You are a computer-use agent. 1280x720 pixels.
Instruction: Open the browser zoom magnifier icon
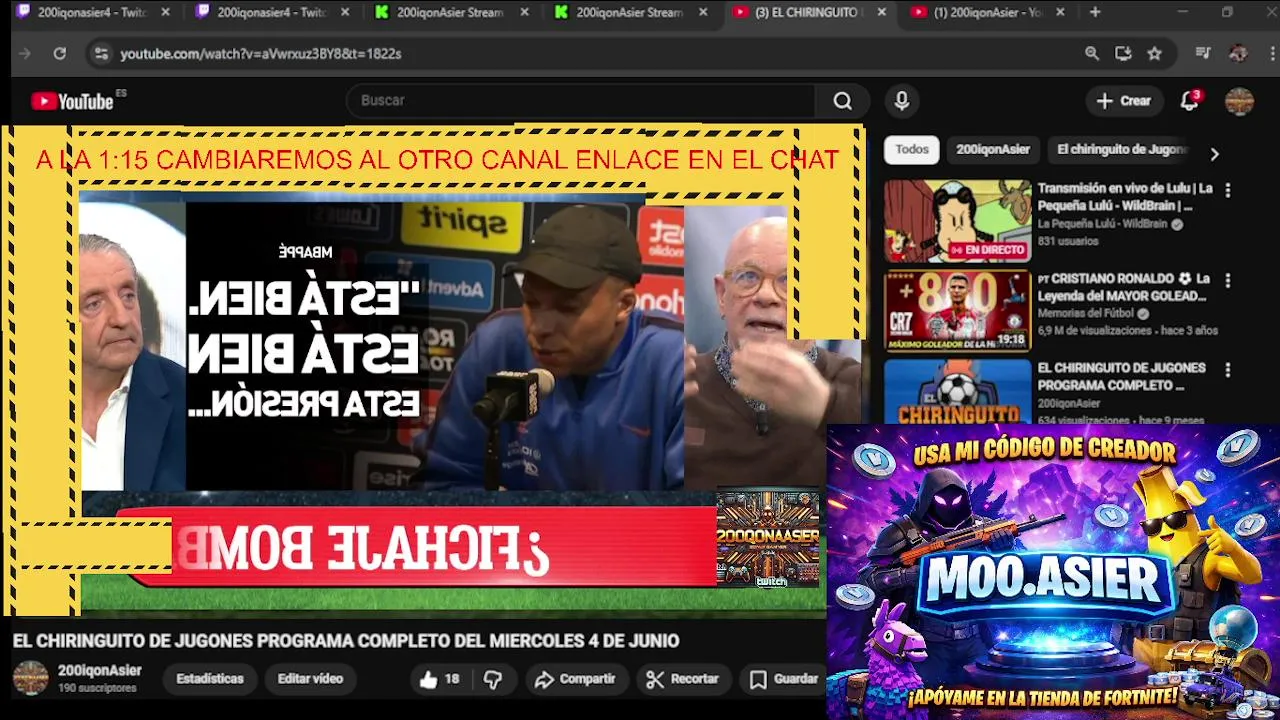coord(1092,53)
